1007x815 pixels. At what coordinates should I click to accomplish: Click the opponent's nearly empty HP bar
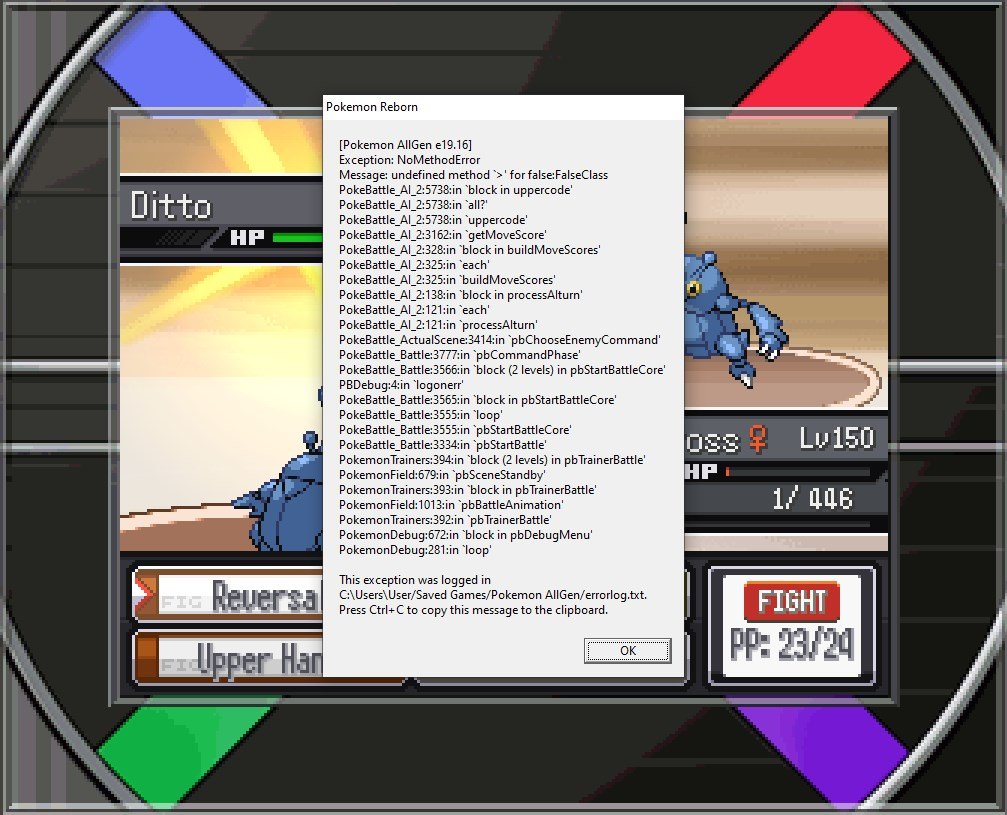coord(797,471)
